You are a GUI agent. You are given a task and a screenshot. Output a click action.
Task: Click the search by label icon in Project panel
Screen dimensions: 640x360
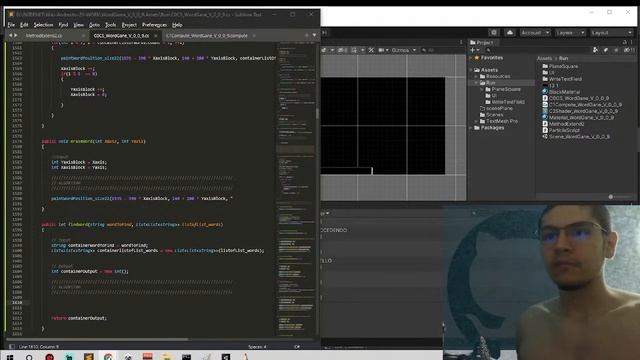pos(606,50)
